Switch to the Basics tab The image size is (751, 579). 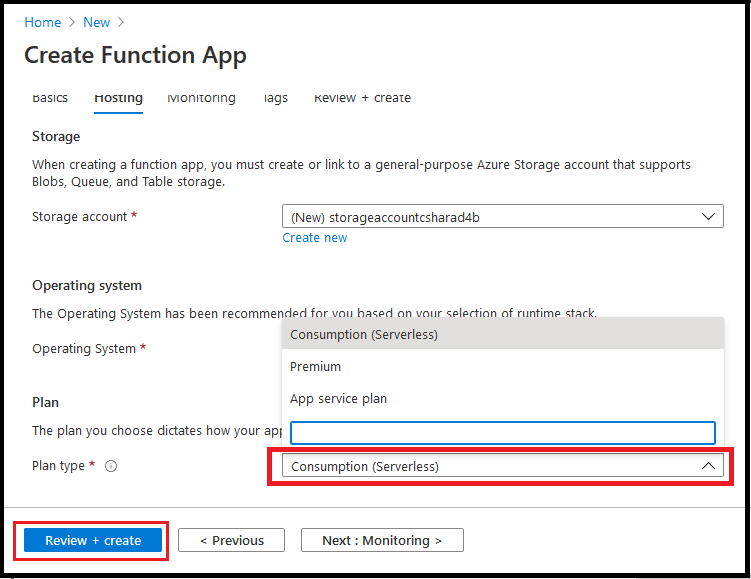tap(50, 98)
